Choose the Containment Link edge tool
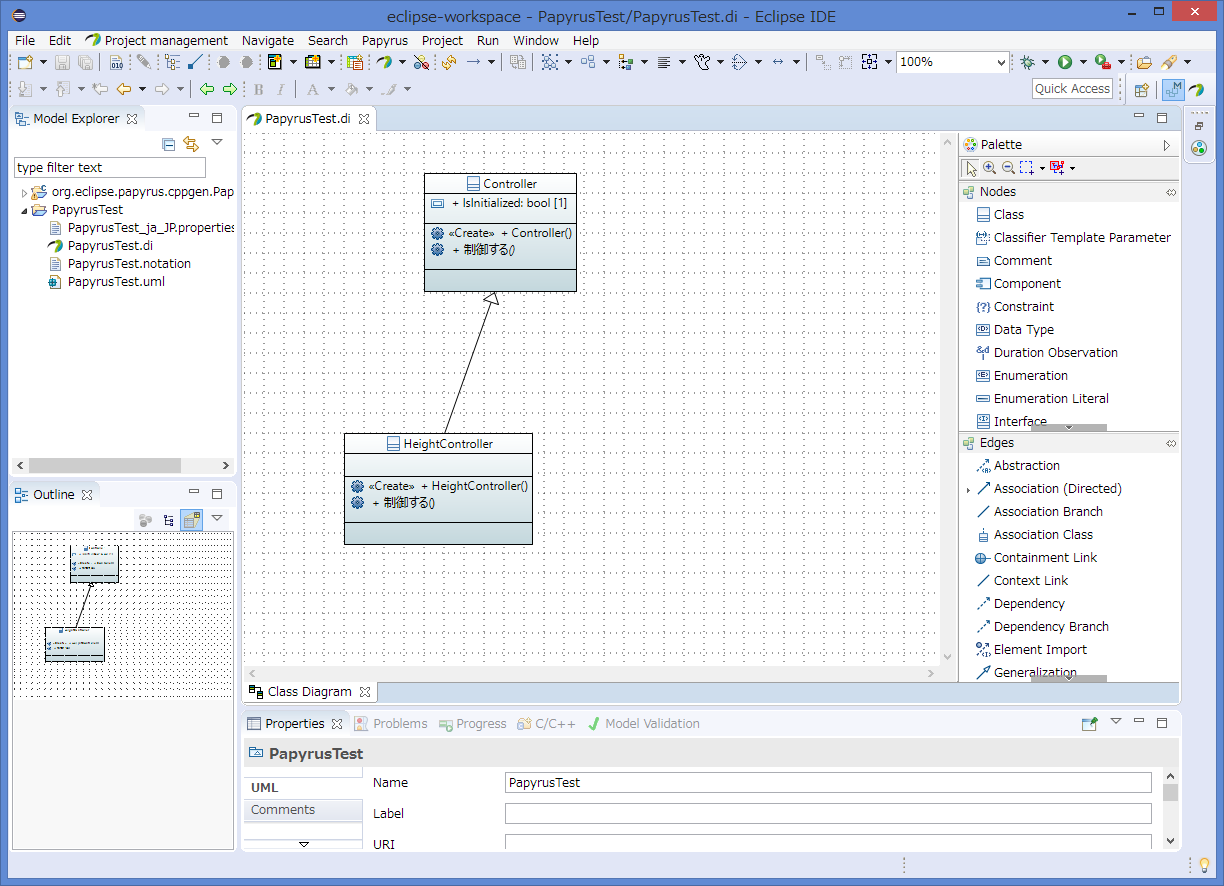1224x886 pixels. [1044, 558]
